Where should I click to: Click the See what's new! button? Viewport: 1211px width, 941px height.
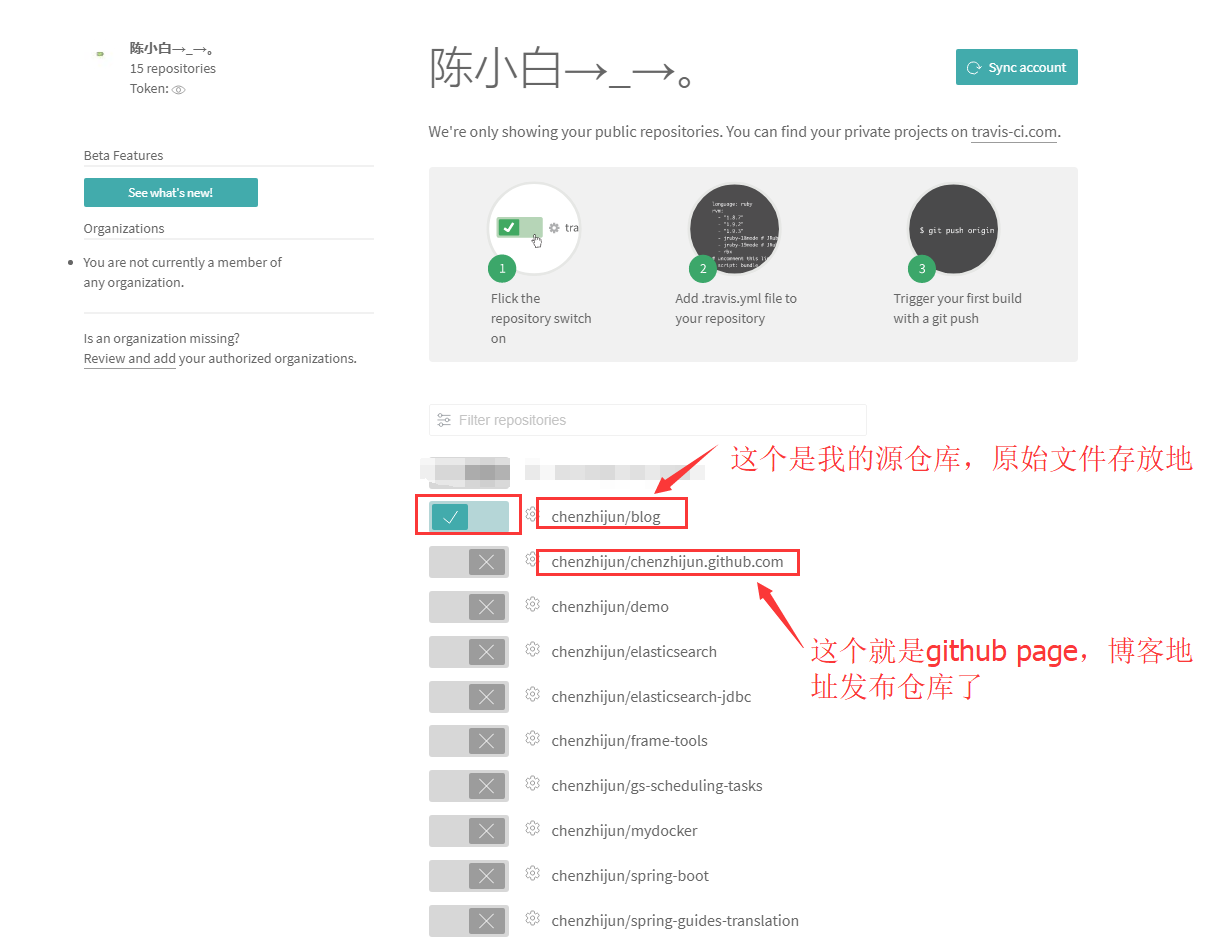tap(170, 193)
